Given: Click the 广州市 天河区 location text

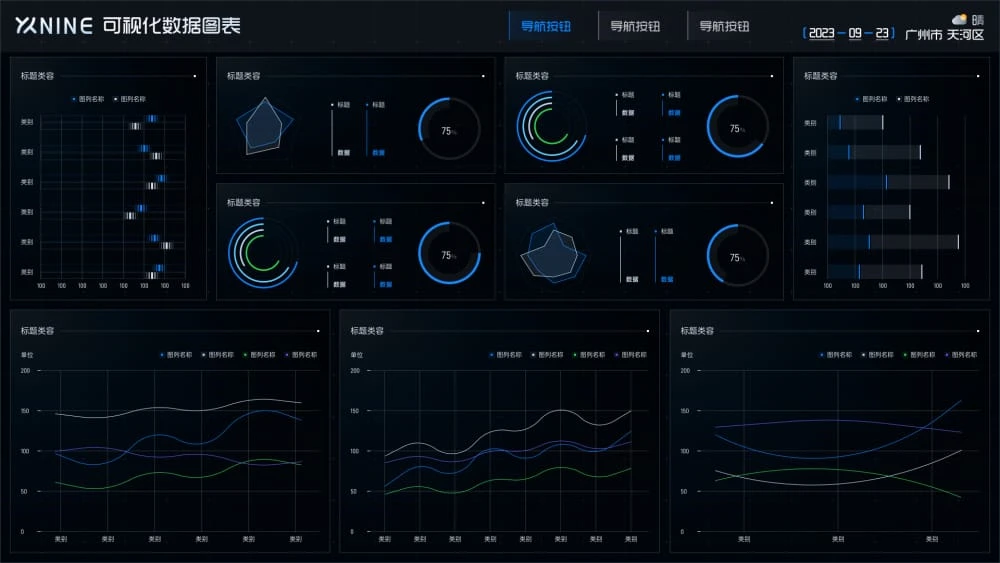Looking at the screenshot, I should 944,35.
